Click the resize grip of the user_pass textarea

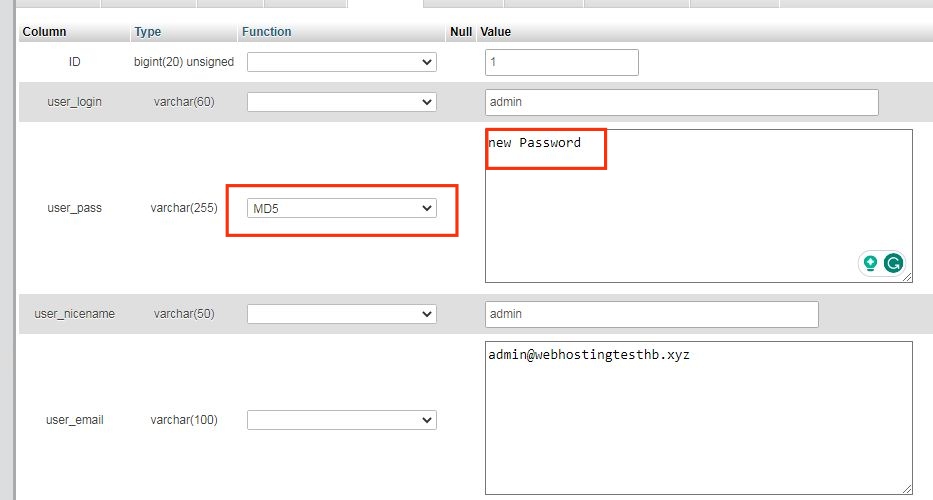(x=907, y=277)
